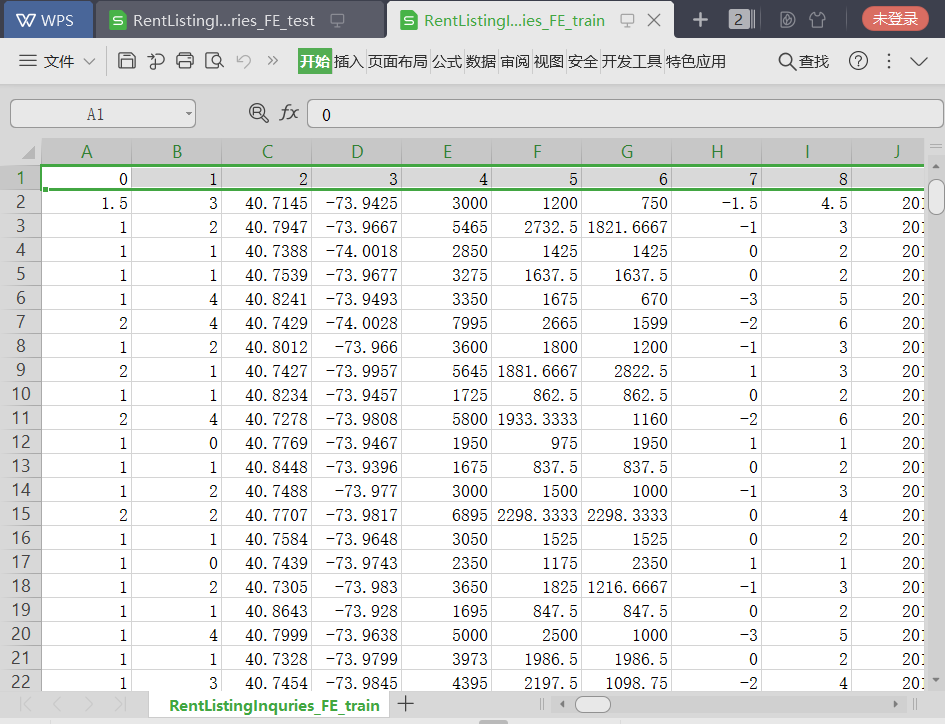This screenshot has width=945, height=724.
Task: Click cell with value -74.0018
Action: [x=357, y=251]
